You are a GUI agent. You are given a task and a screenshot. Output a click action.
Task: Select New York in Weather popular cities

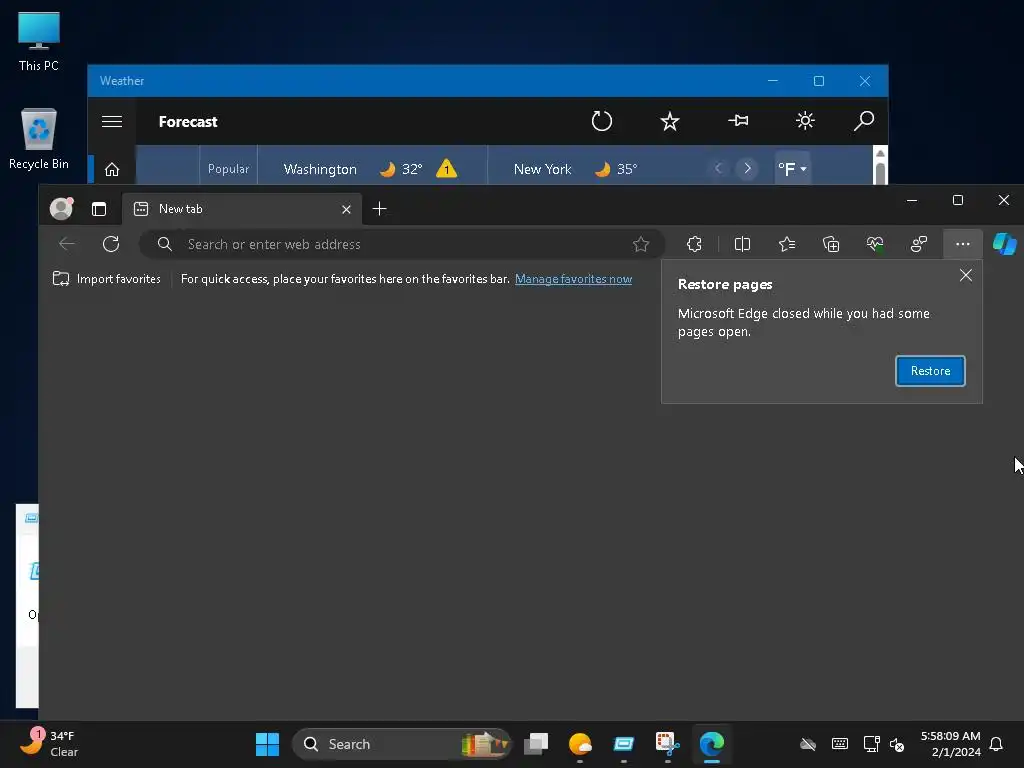click(x=542, y=169)
